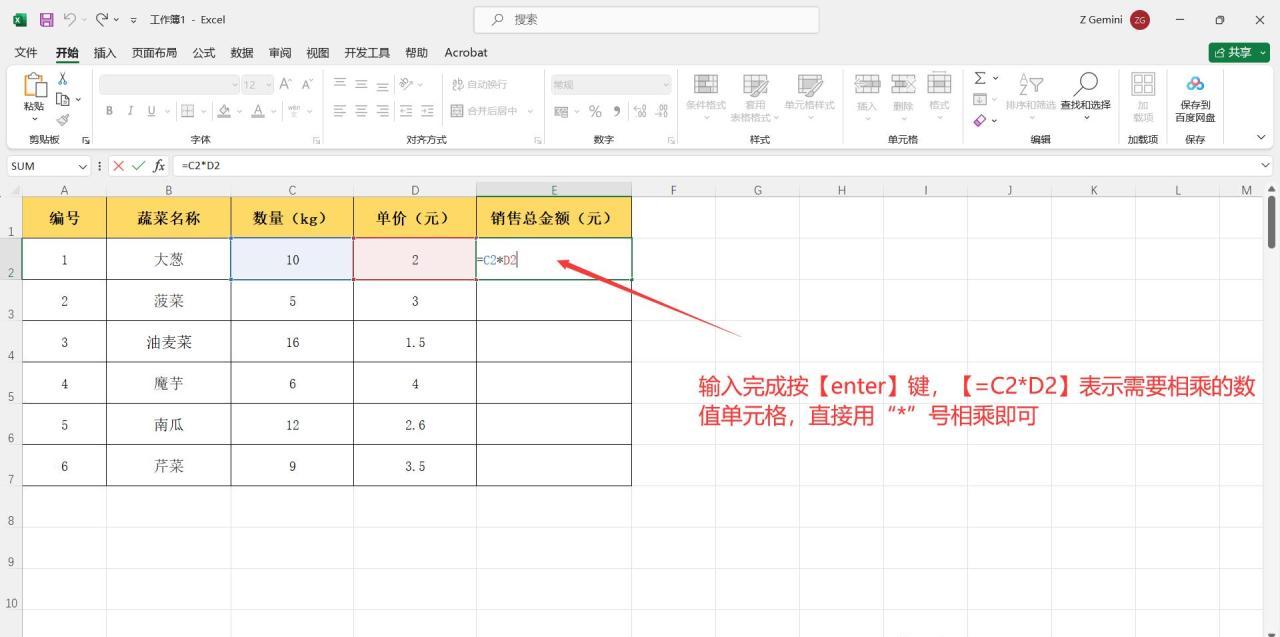
Task: Click the Increase Indent icon
Action: (427, 110)
